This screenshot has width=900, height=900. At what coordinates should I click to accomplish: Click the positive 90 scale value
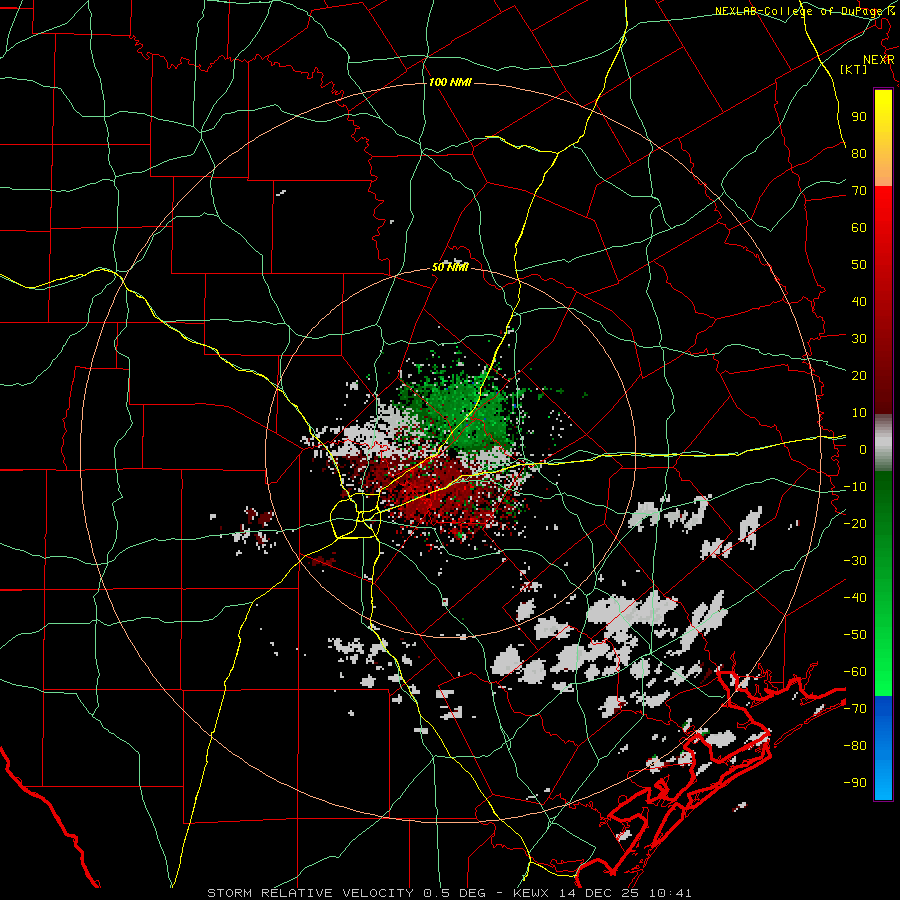tap(859, 117)
